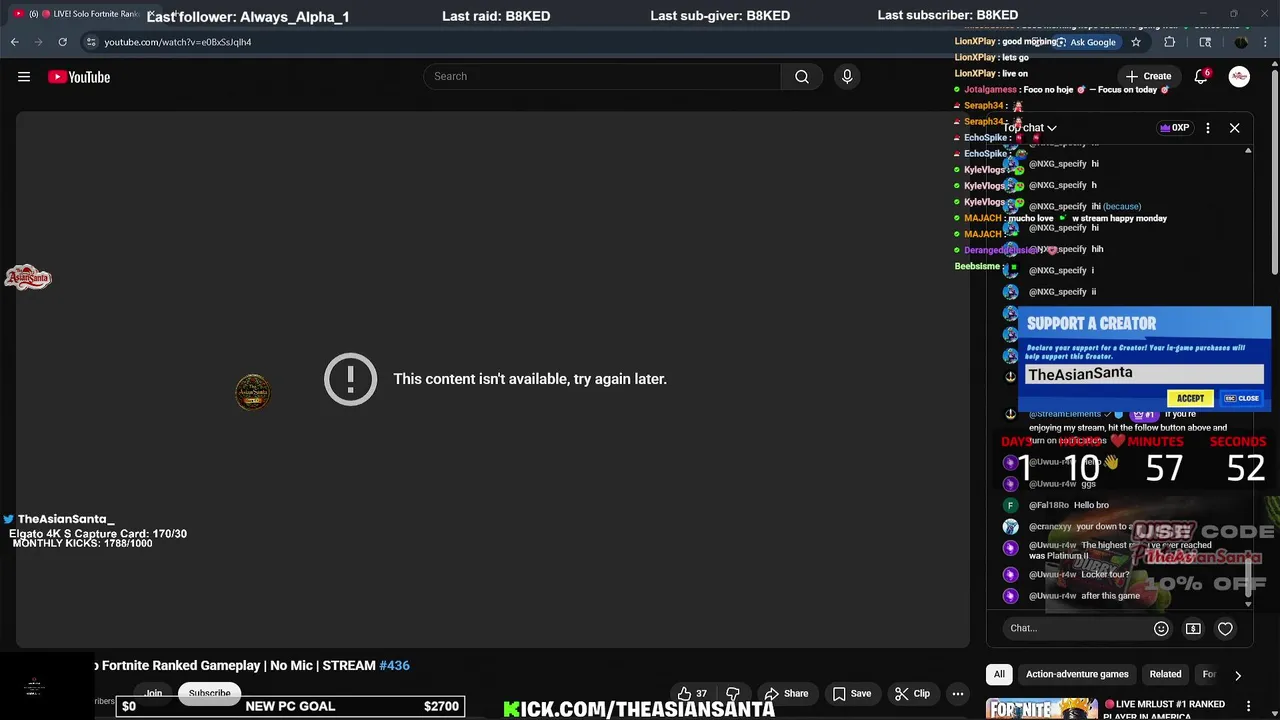
Task: Open site information icon beside the URL
Action: click(91, 42)
